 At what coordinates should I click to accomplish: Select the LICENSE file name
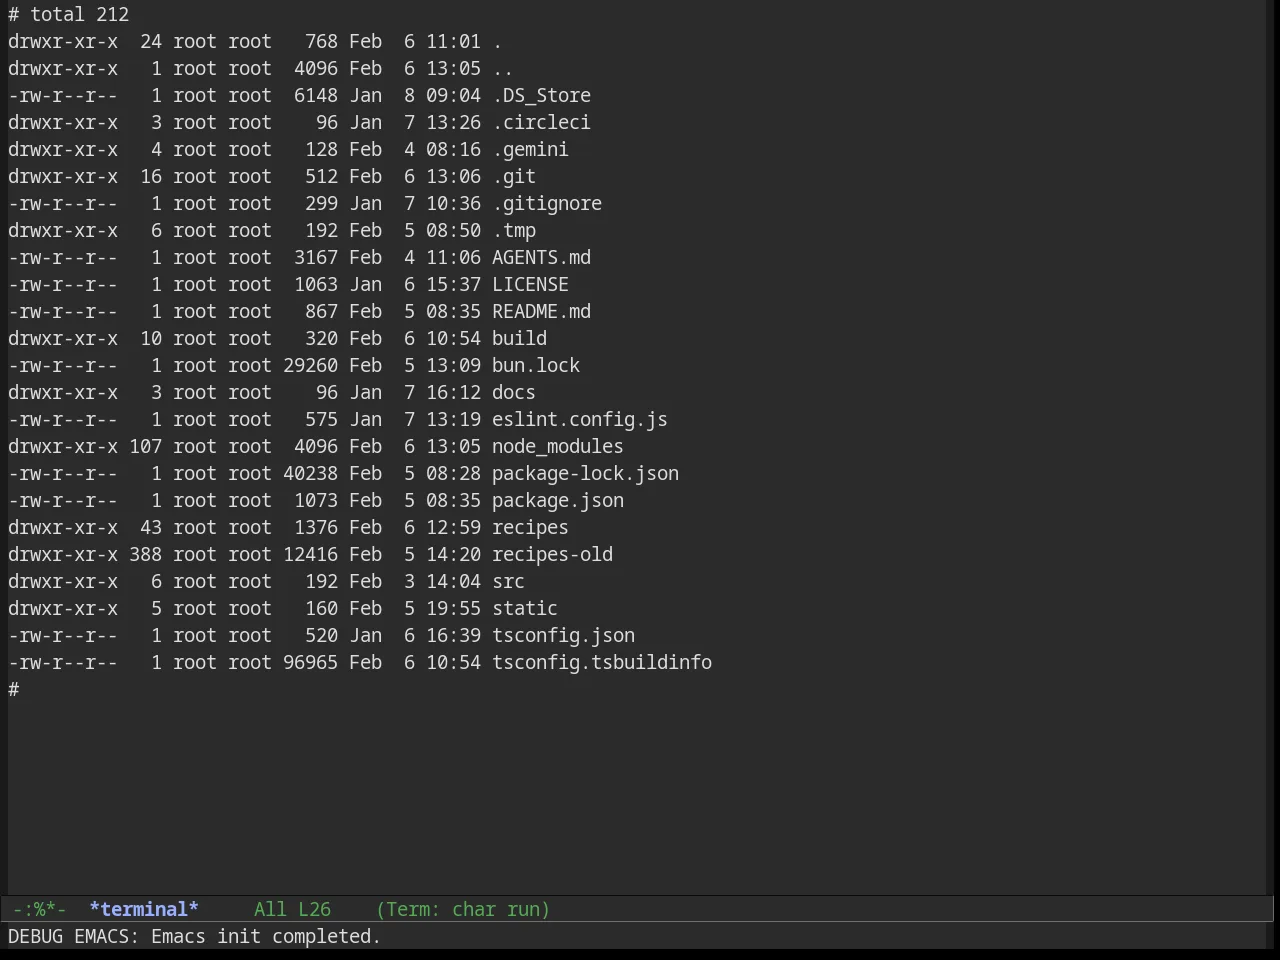530,284
